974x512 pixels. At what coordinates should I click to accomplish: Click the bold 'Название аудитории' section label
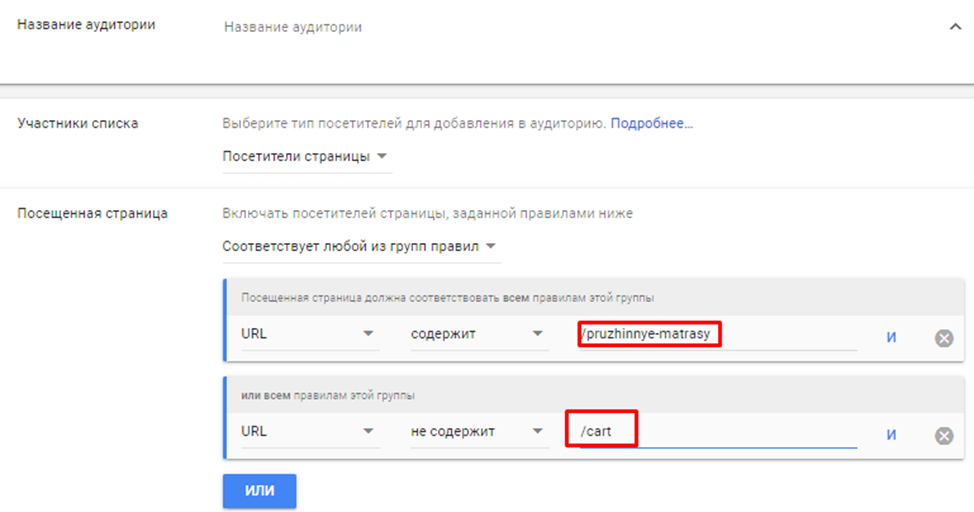[86, 24]
